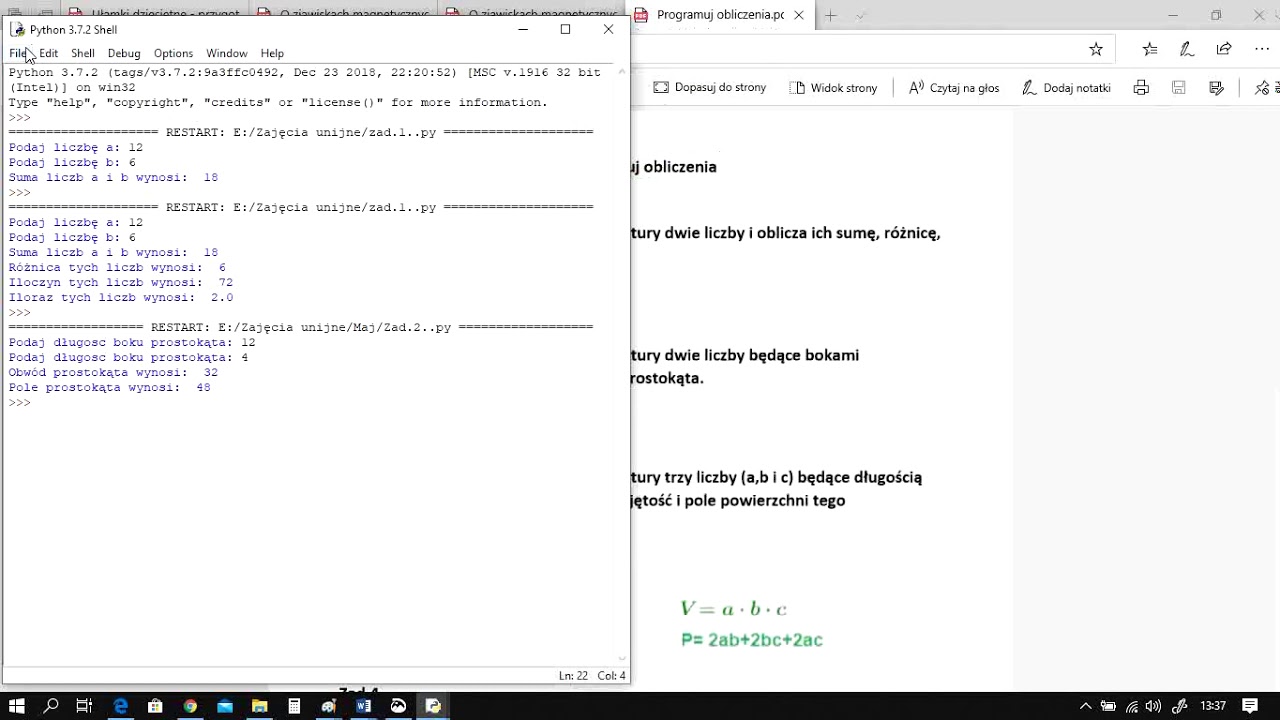Close the Programuj obliczenia tab
This screenshot has height=720, width=1280.
tap(798, 15)
